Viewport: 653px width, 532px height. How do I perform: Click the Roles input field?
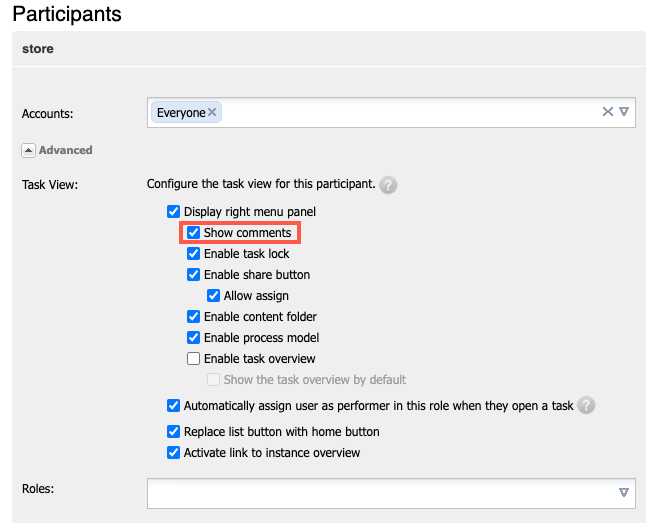point(380,492)
